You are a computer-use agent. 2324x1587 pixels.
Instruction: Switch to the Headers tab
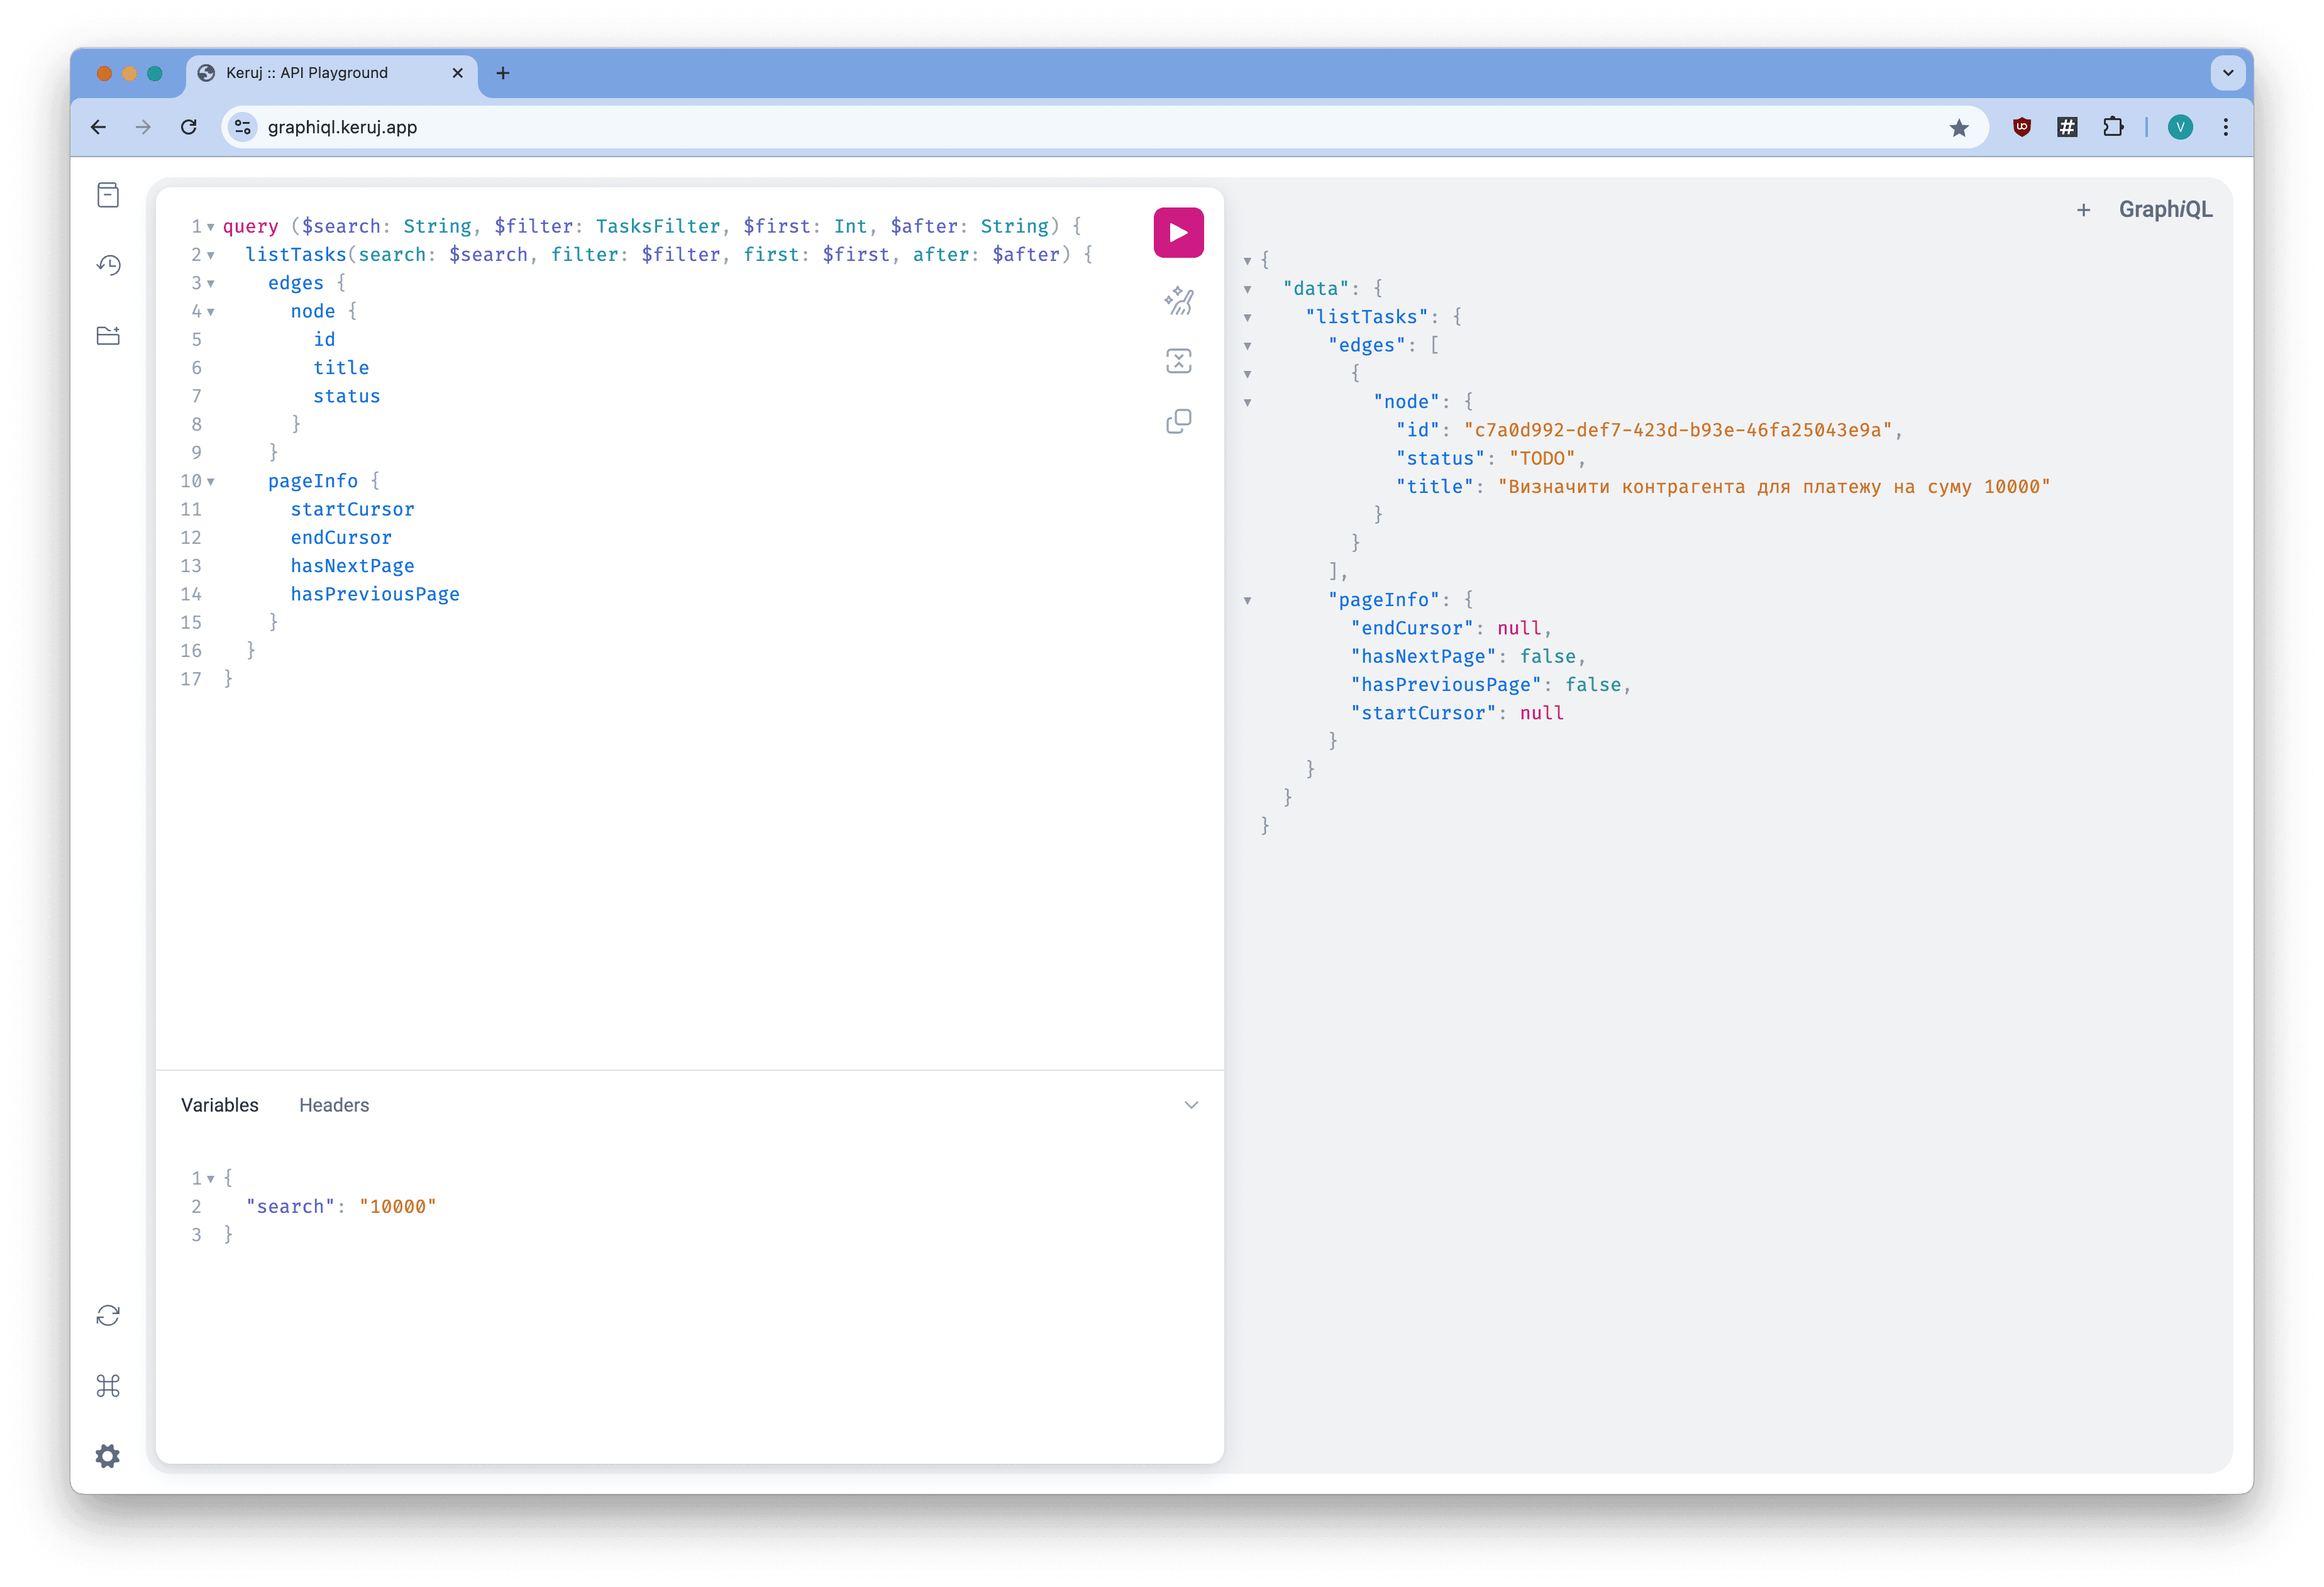(334, 1105)
